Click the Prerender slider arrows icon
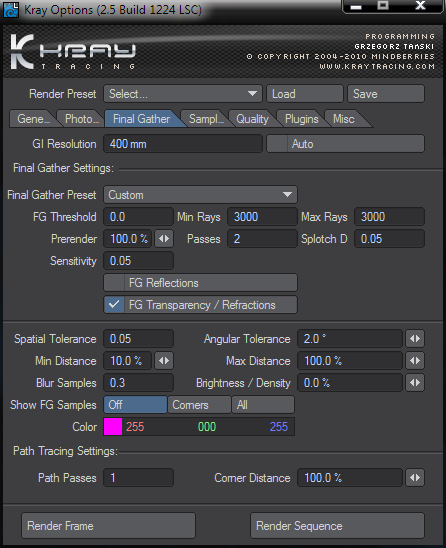This screenshot has width=446, height=548. click(164, 239)
